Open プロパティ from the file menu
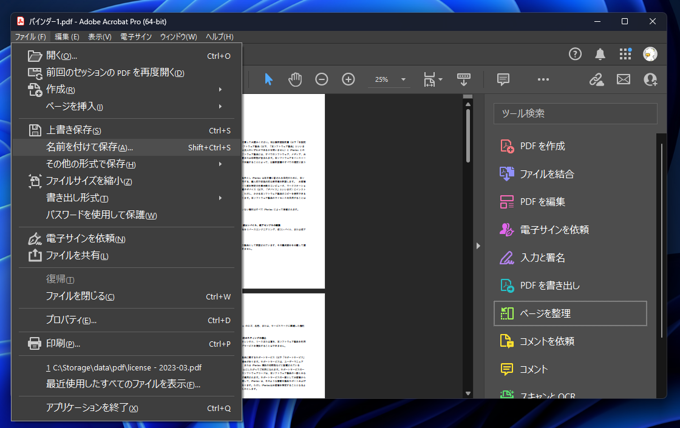 [127, 320]
